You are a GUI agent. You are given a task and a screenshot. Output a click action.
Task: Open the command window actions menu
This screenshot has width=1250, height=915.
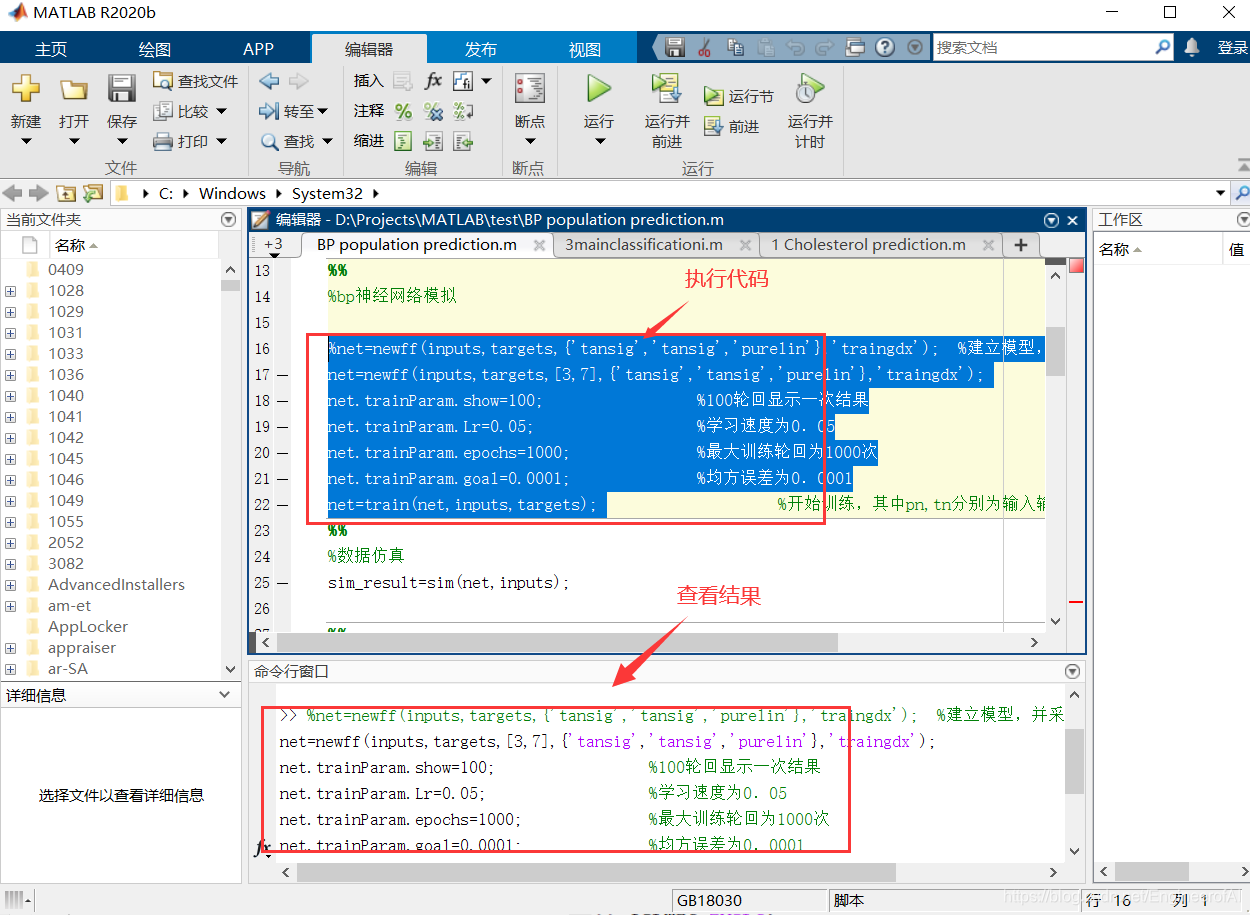coord(1072,672)
